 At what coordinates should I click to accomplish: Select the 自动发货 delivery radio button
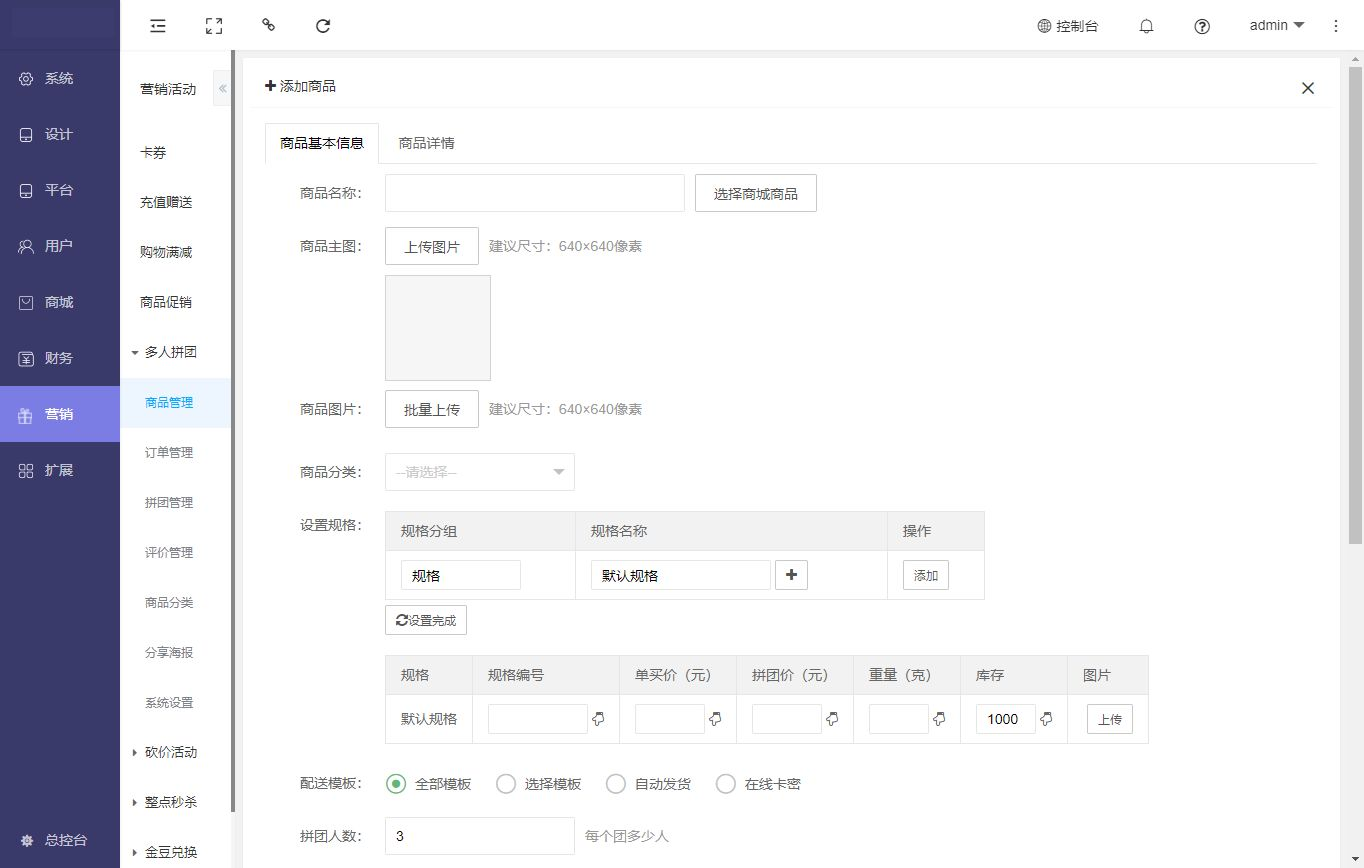[616, 784]
